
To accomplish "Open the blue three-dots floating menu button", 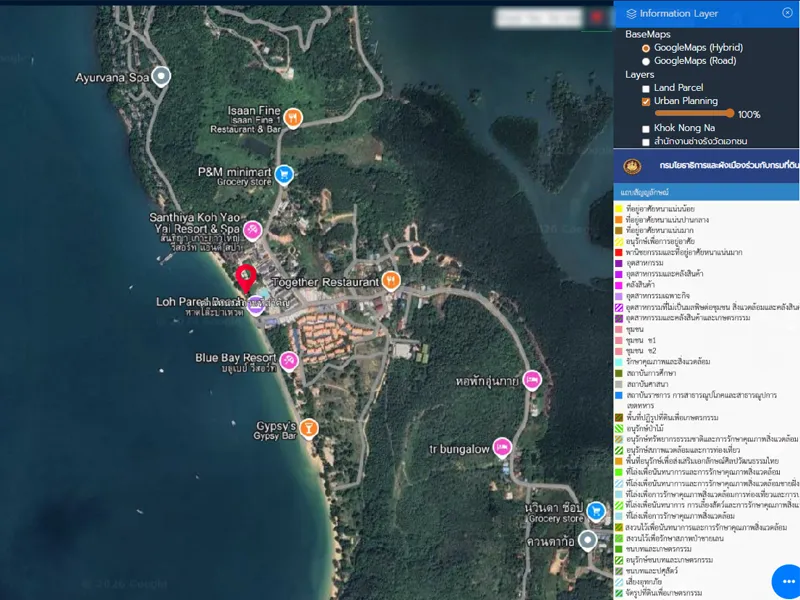I will point(785,581).
